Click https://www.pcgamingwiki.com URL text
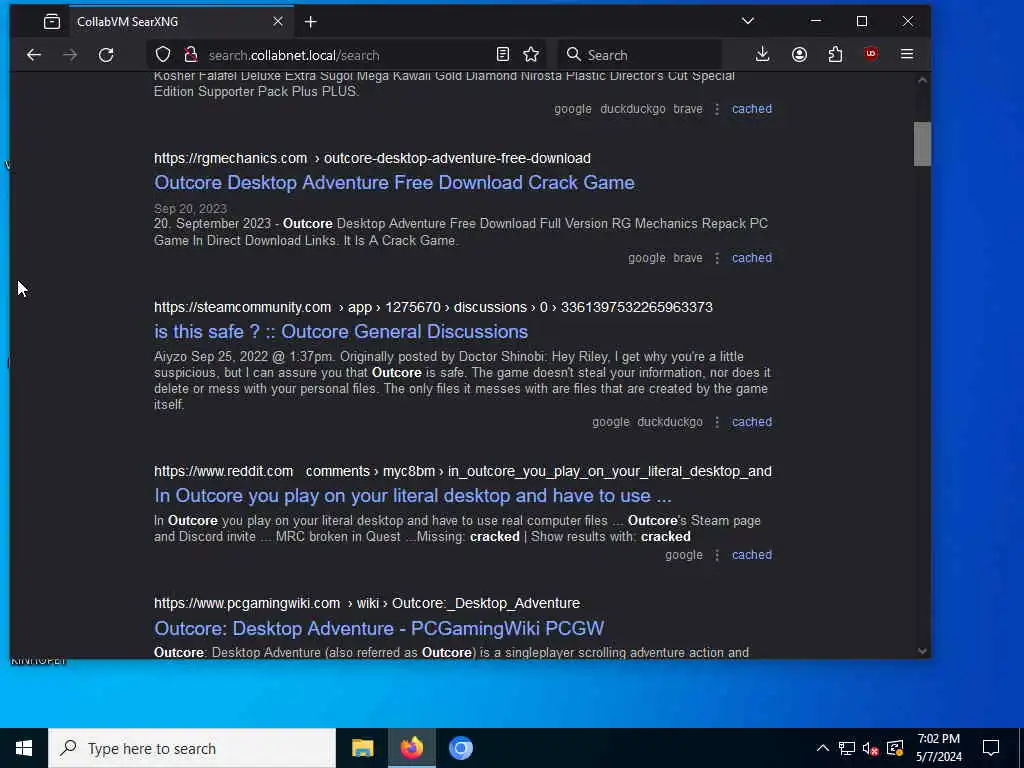This screenshot has height=768, width=1024. pos(247,603)
